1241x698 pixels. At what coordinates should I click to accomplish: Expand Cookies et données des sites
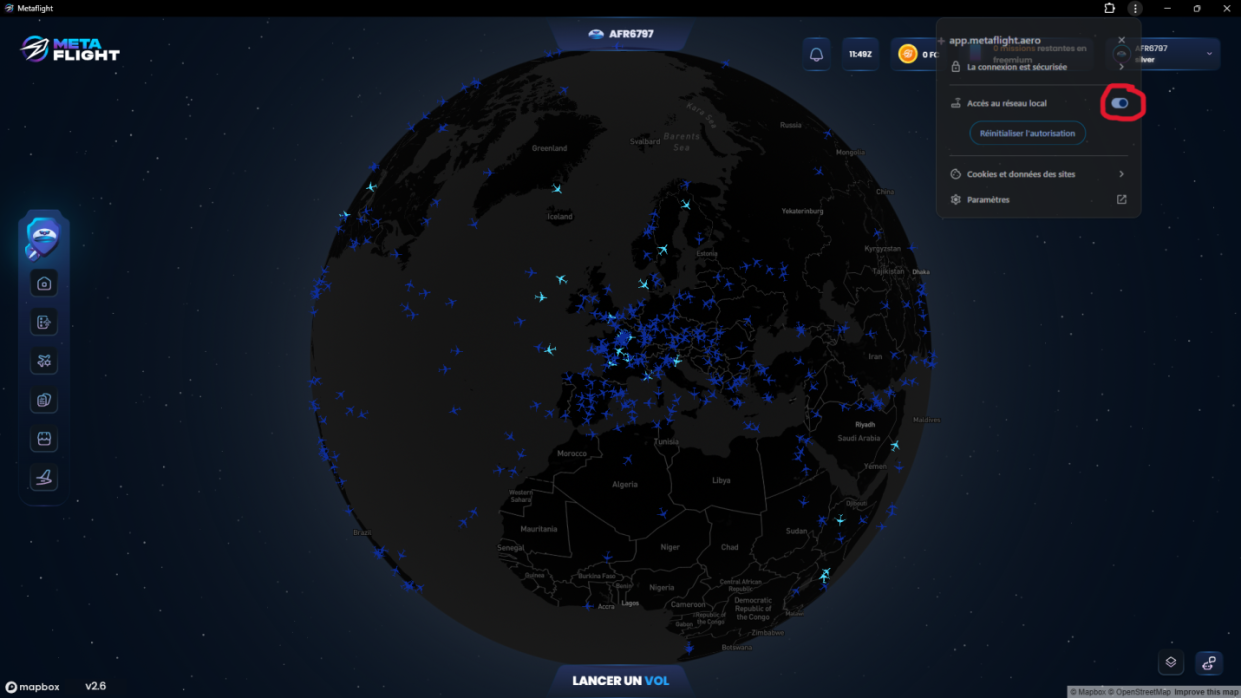pyautogui.click(x=1037, y=174)
